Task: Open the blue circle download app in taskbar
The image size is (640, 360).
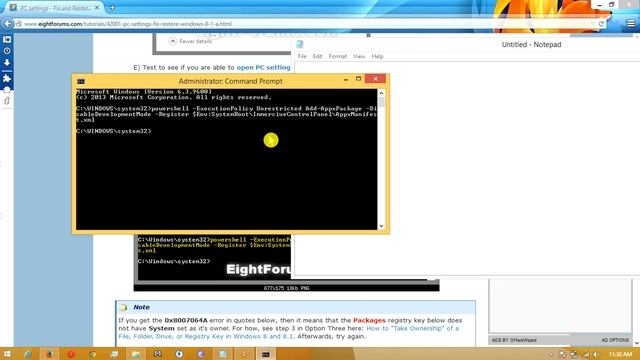Action: (179, 354)
